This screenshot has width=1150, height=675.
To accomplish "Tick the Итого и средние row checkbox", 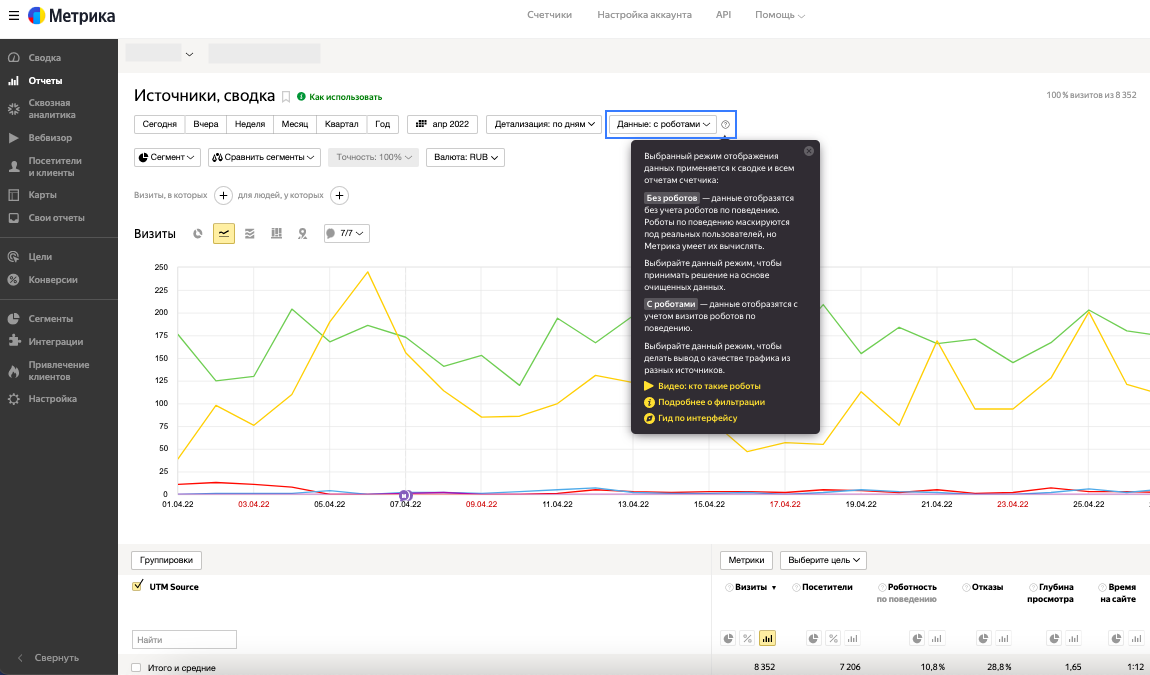I will [137, 667].
